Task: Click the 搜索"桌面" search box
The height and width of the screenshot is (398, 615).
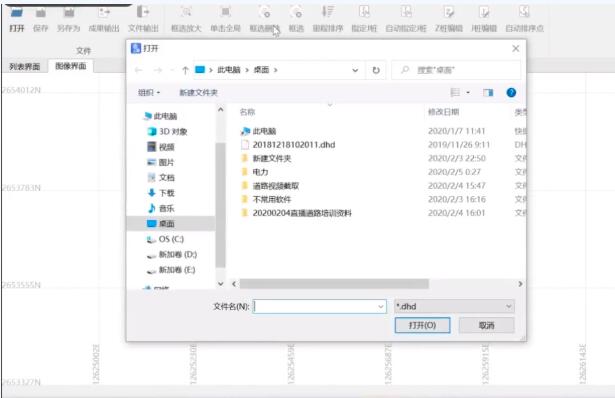Action: pos(456,70)
